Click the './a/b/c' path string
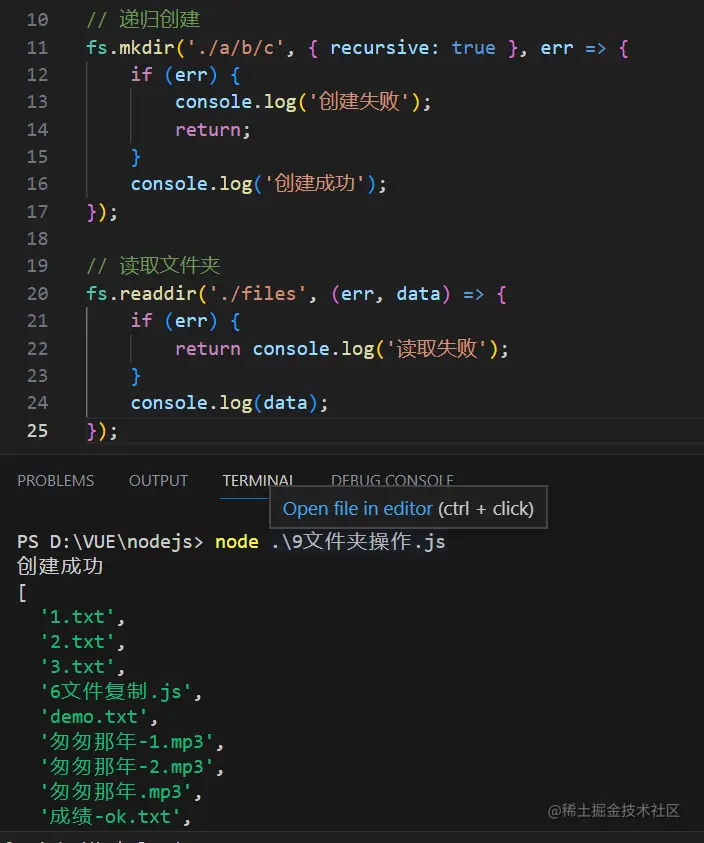Screen dimensions: 704x843 pos(235,48)
